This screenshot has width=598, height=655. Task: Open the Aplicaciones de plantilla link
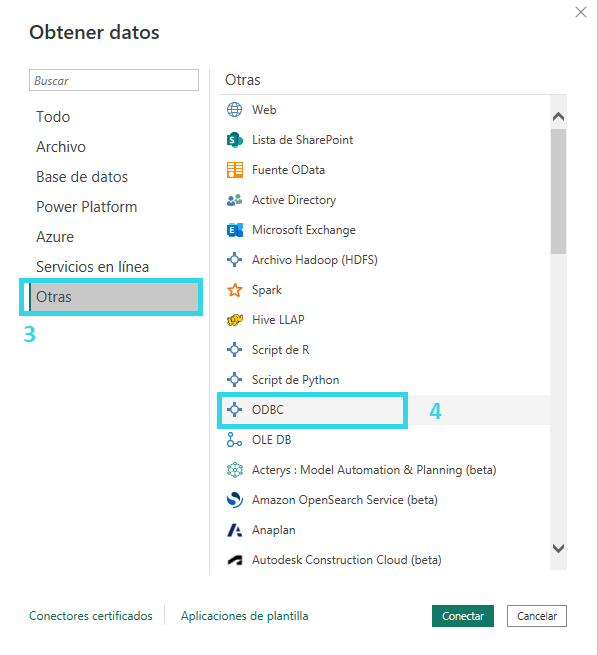[x=245, y=616]
